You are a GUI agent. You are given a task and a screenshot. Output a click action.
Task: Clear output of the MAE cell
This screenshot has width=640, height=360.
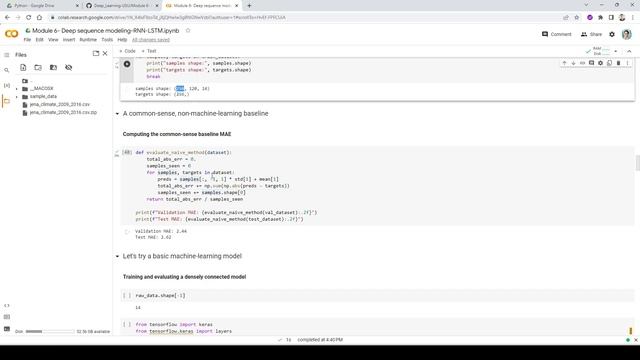[x=127, y=232]
